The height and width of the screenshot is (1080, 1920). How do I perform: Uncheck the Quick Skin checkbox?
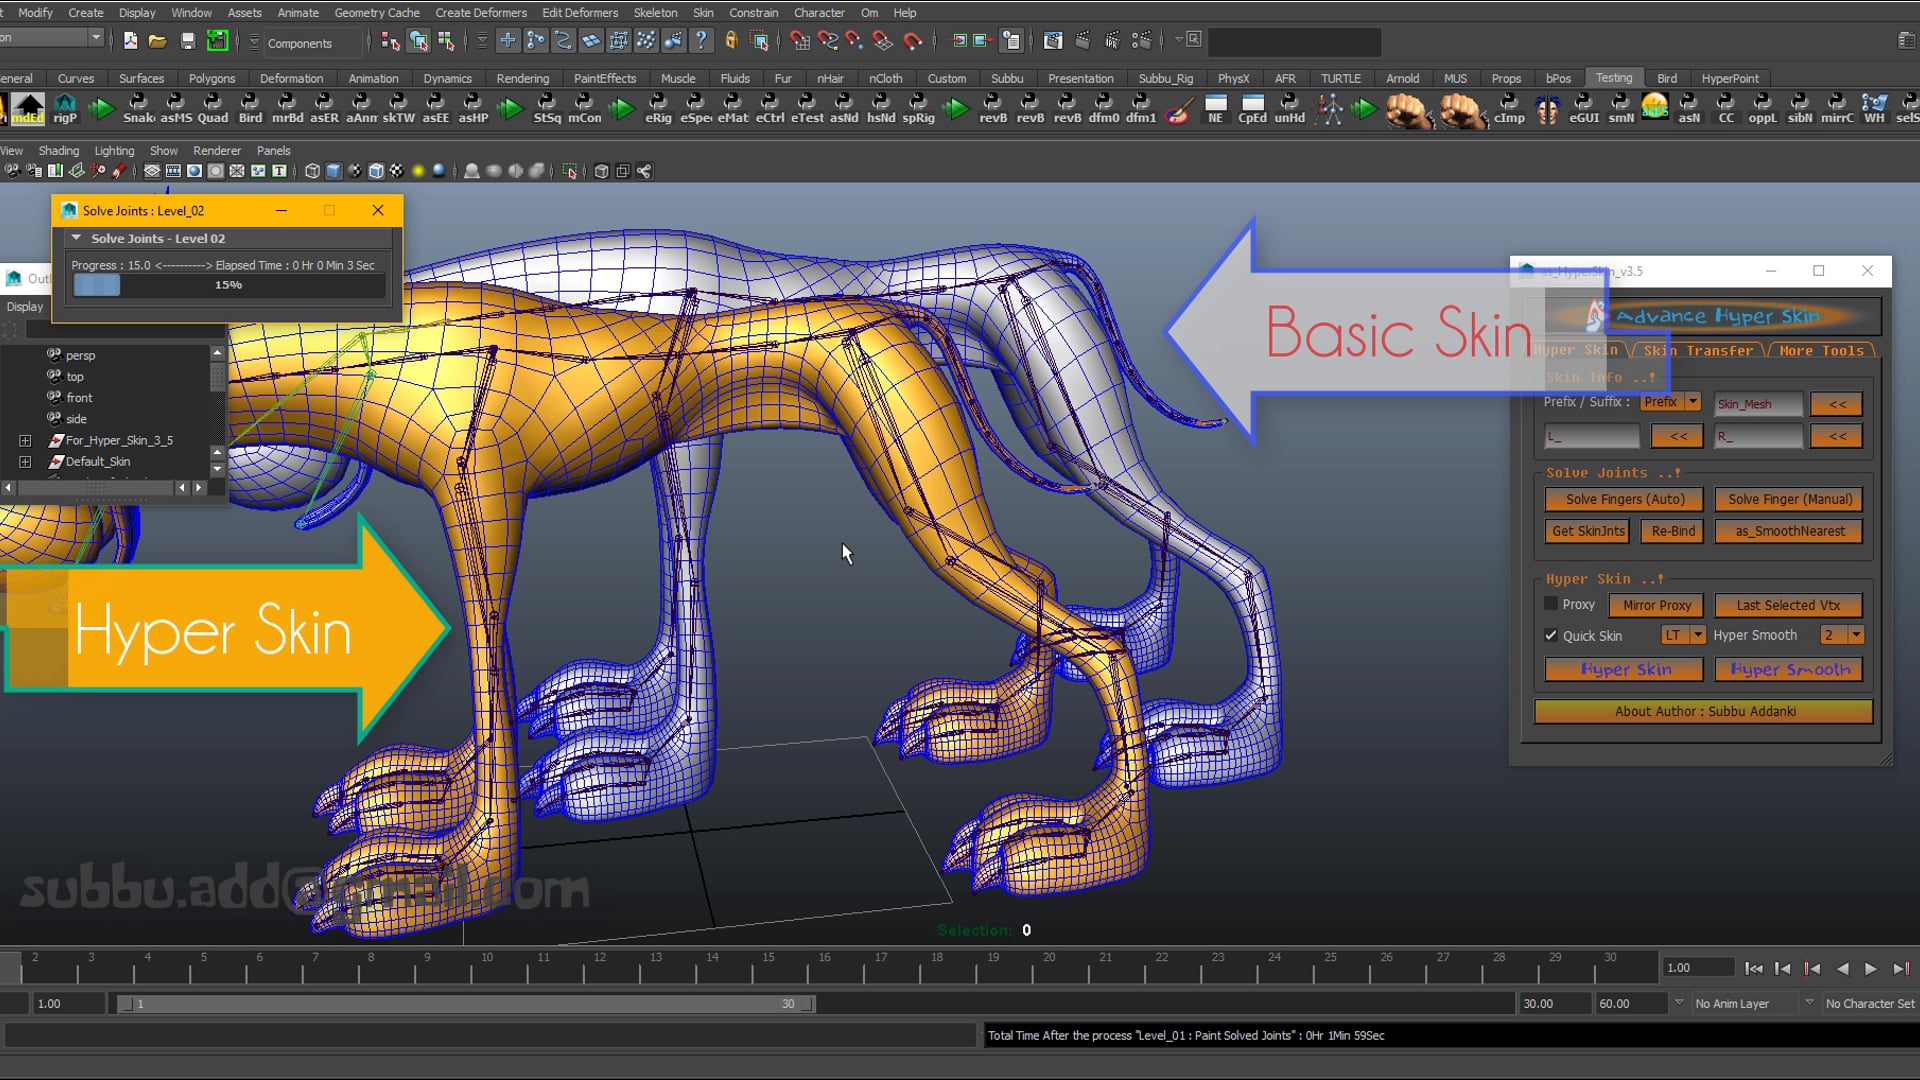(1551, 635)
